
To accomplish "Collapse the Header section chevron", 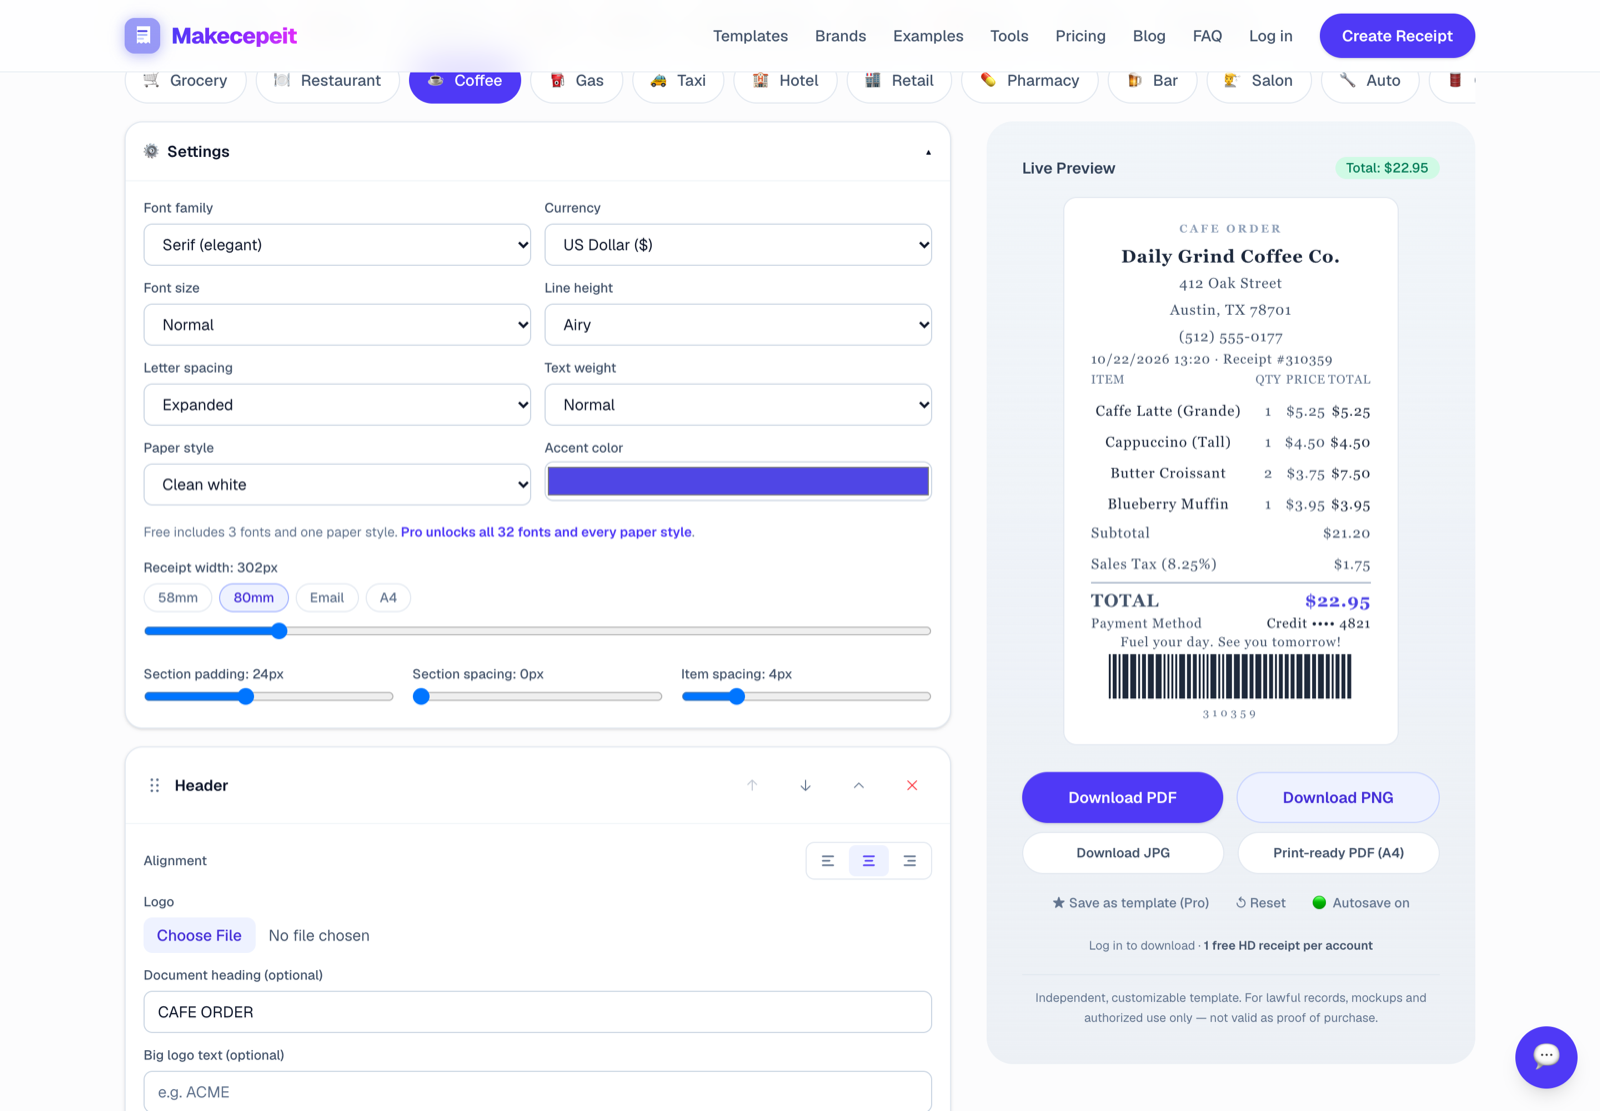I will [858, 785].
